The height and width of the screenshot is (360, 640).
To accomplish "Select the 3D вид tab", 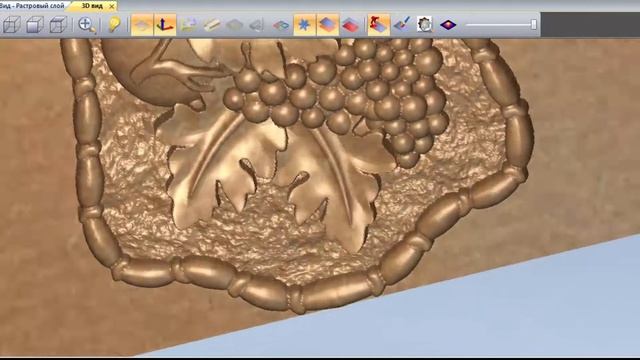I will tap(92, 6).
